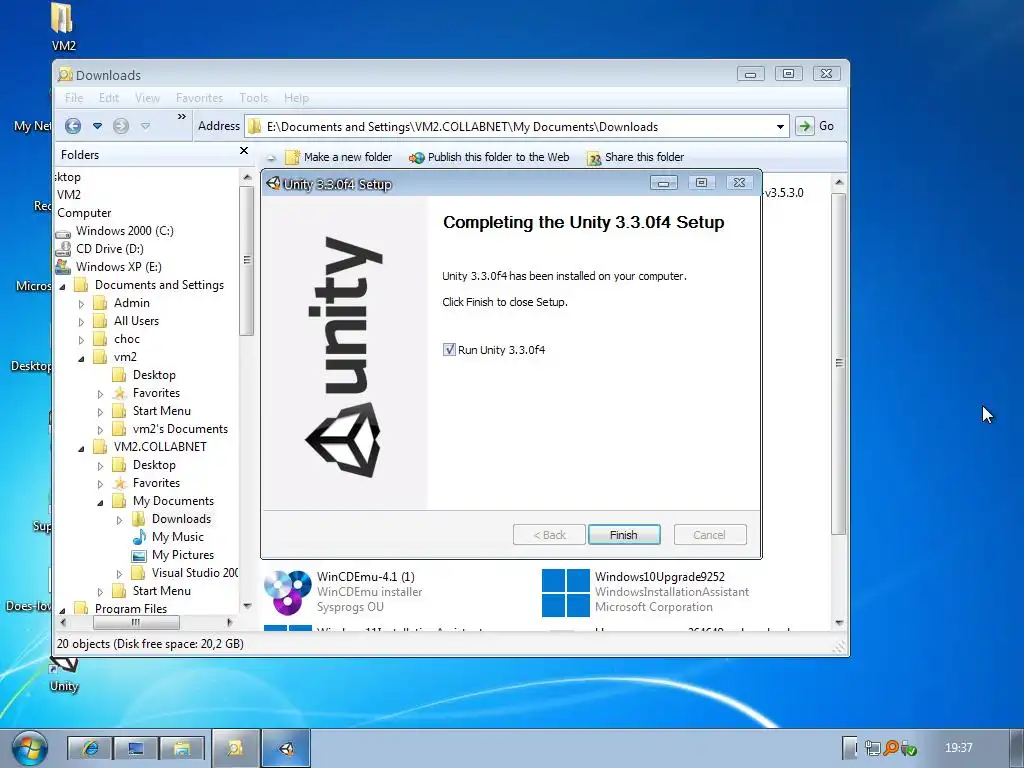Open Explorer folders taskbar icon
Viewport: 1024px width, 768px height.
(182, 748)
